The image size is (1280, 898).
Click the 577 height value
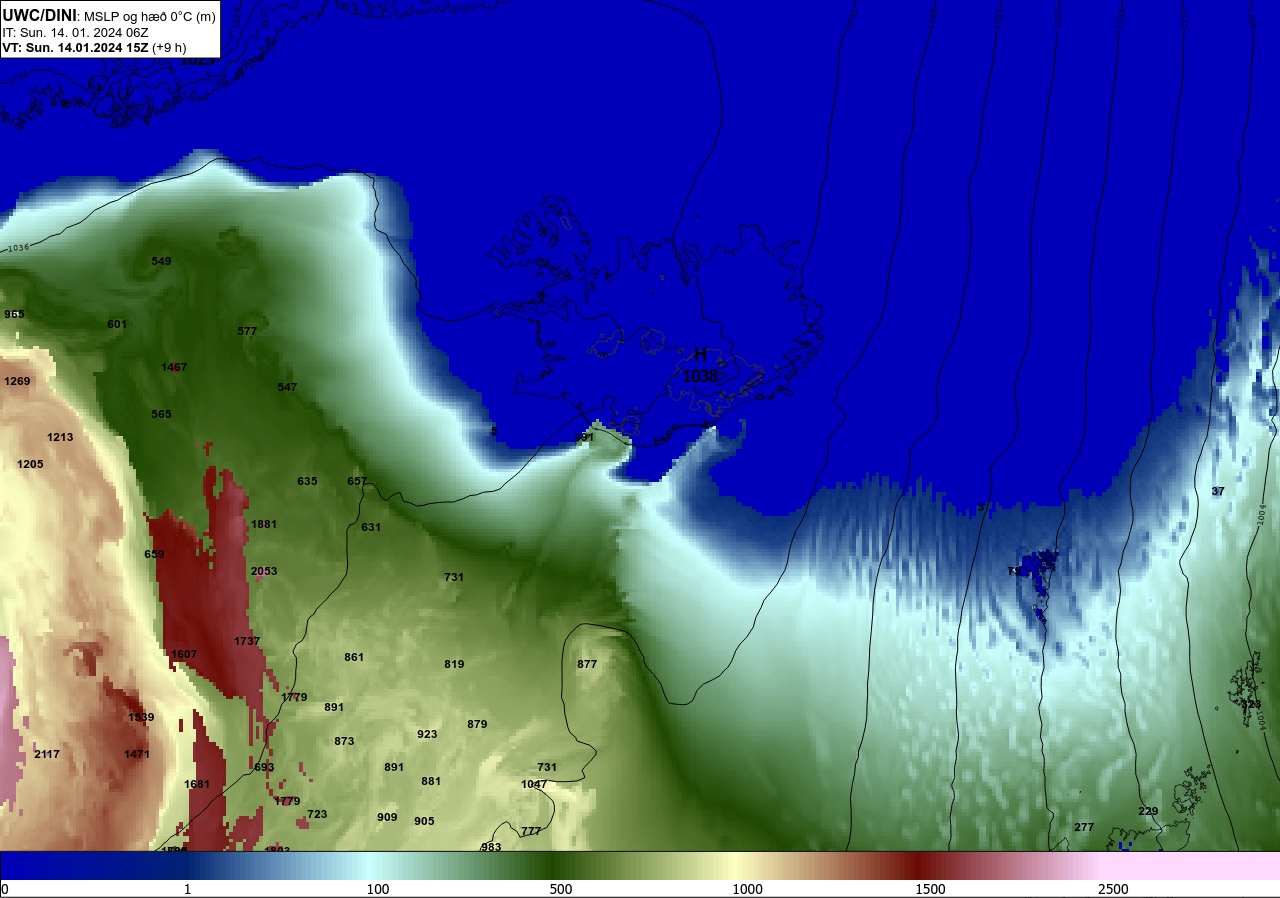point(247,331)
